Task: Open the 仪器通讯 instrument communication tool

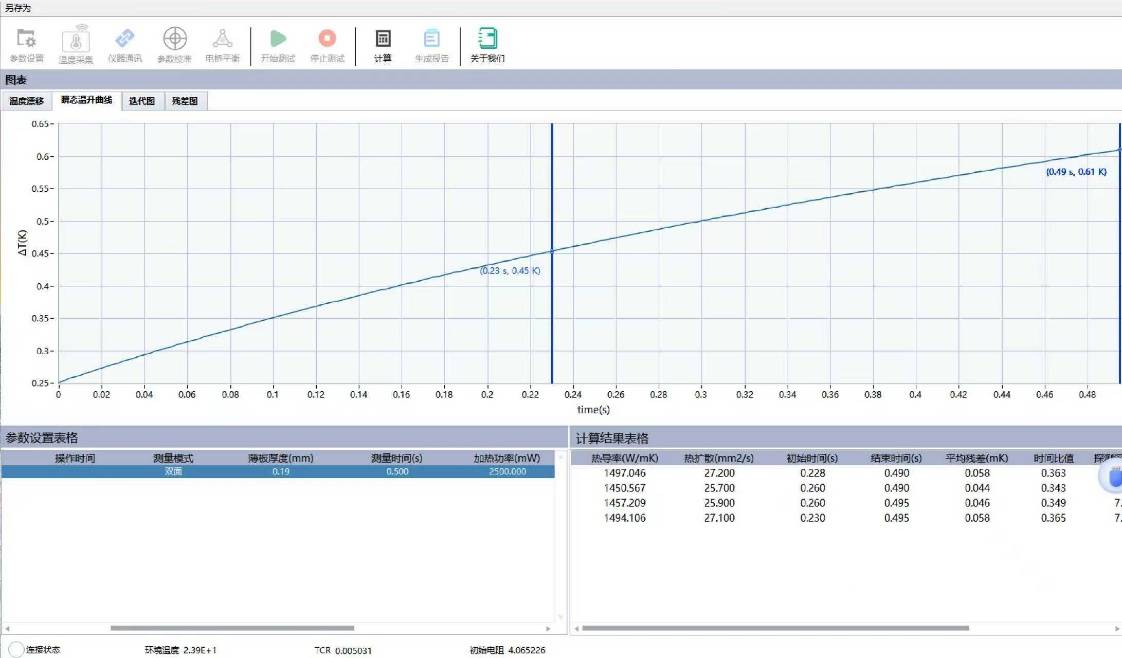Action: (x=125, y=45)
